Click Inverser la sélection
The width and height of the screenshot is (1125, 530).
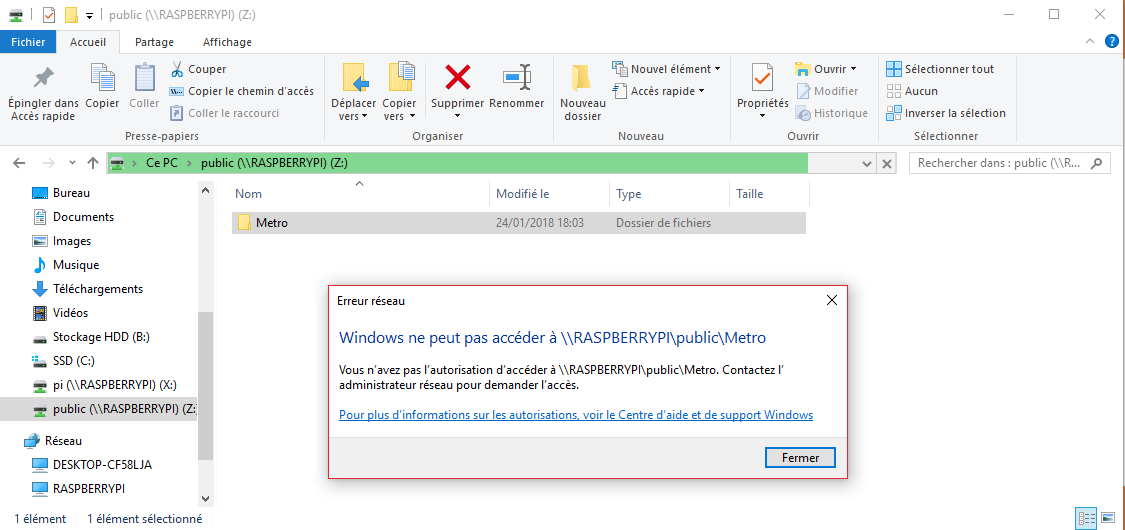(x=946, y=113)
